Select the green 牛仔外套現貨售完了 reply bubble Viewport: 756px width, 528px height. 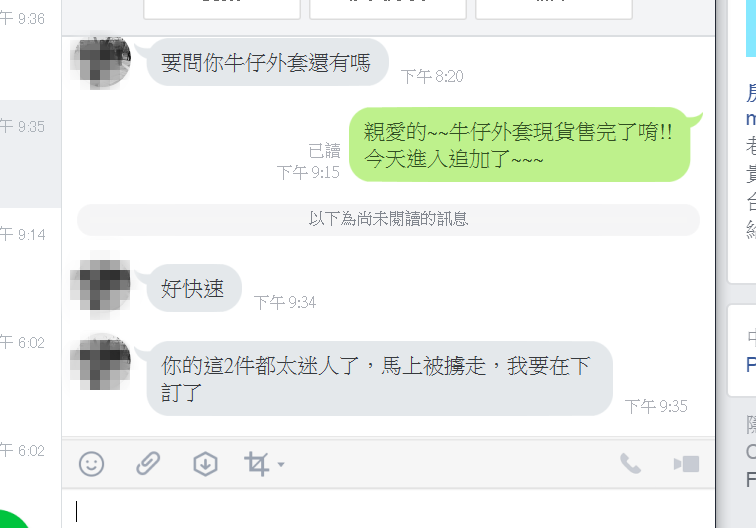coord(519,145)
